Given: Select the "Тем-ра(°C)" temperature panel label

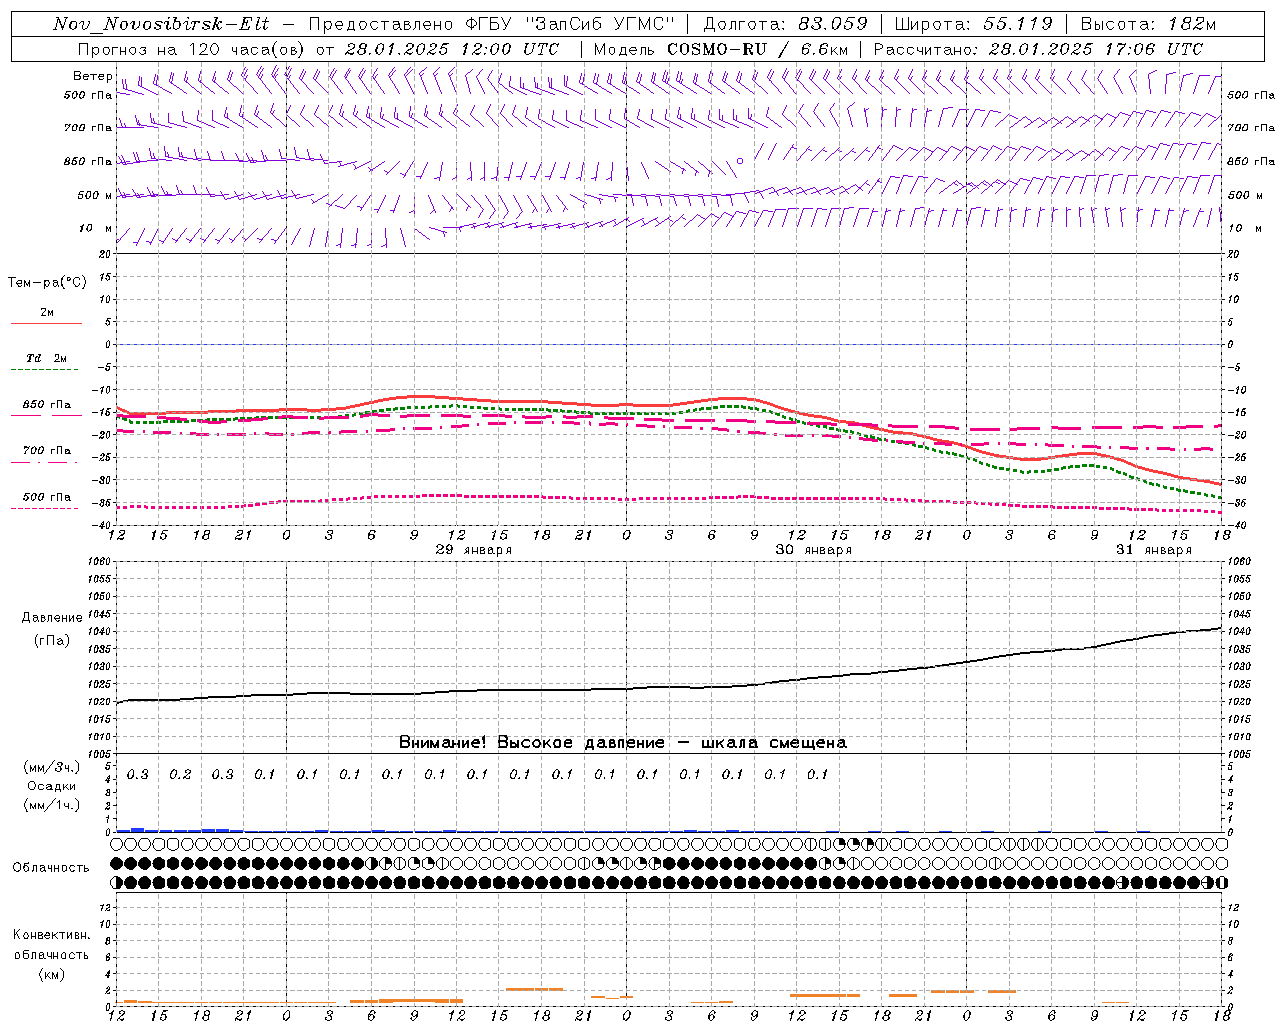Looking at the screenshot, I should 47,283.
